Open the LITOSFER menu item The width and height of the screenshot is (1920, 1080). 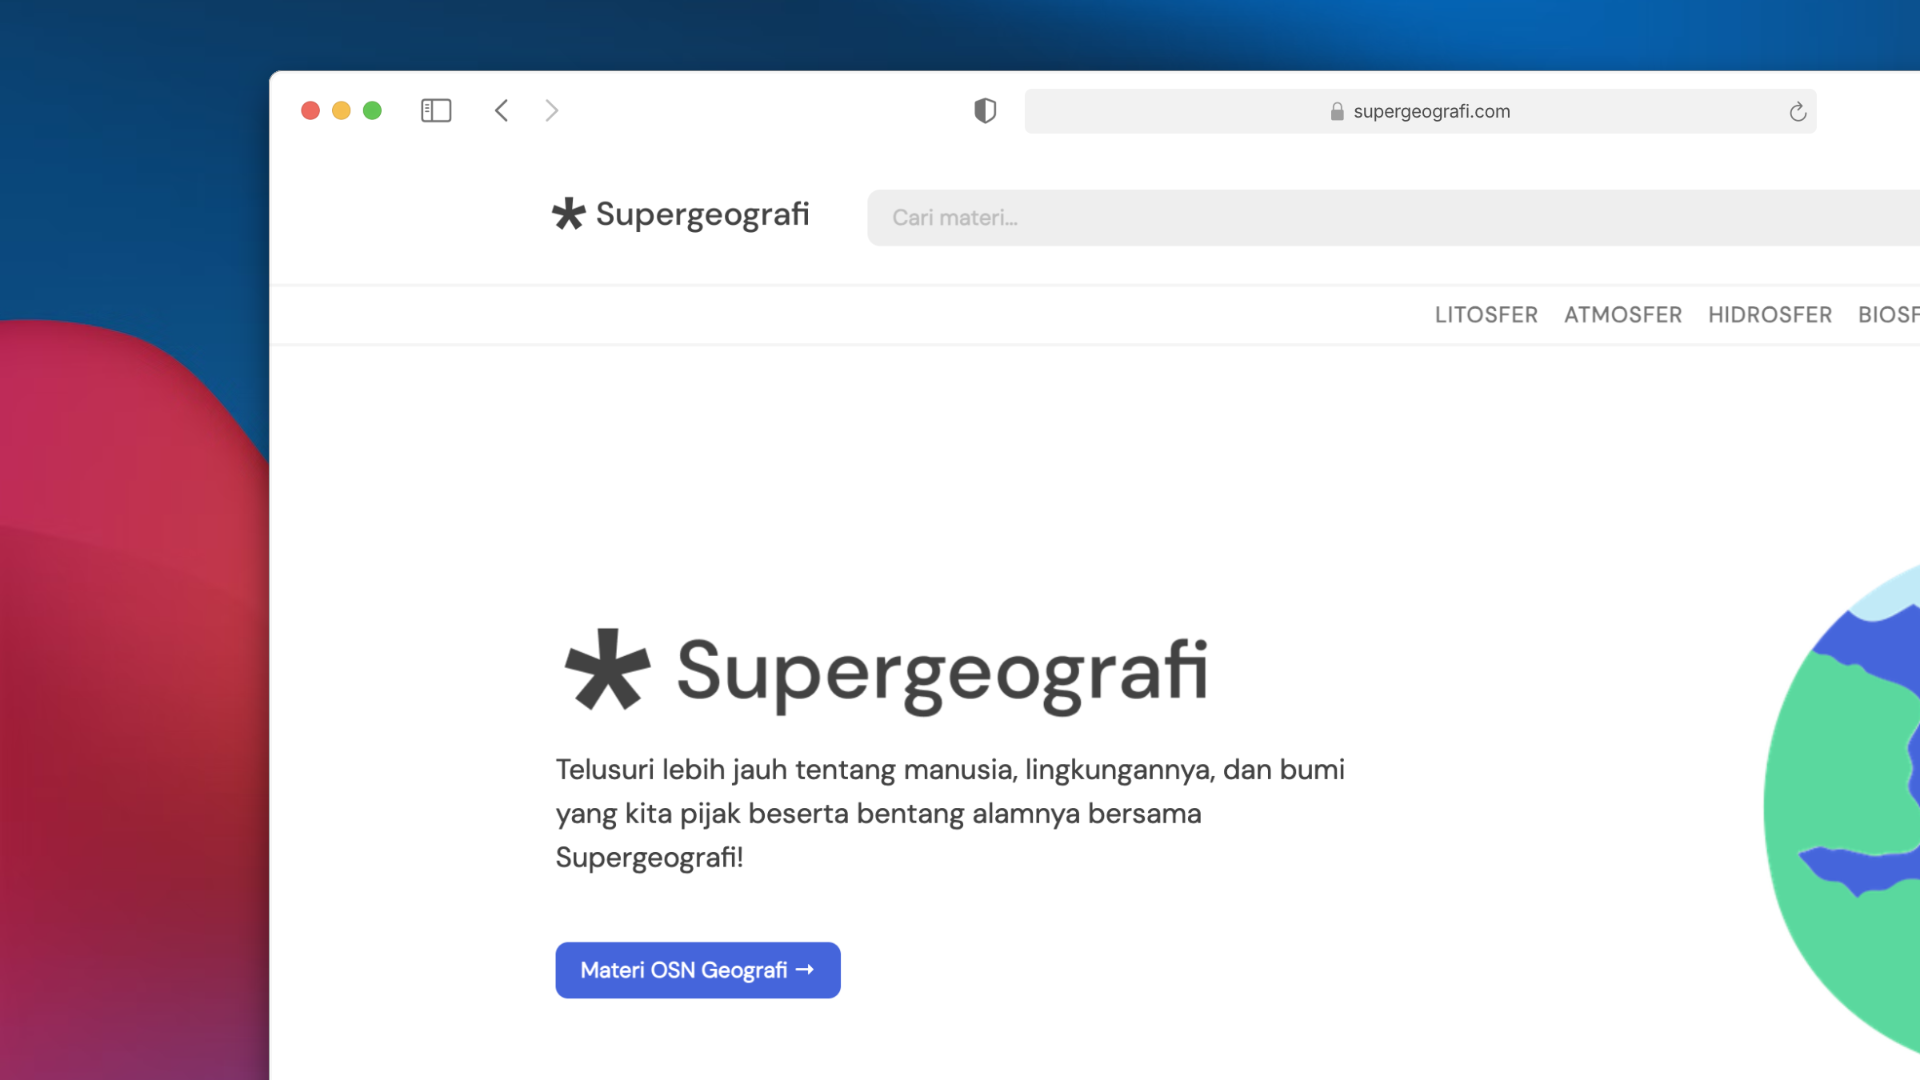(1486, 315)
